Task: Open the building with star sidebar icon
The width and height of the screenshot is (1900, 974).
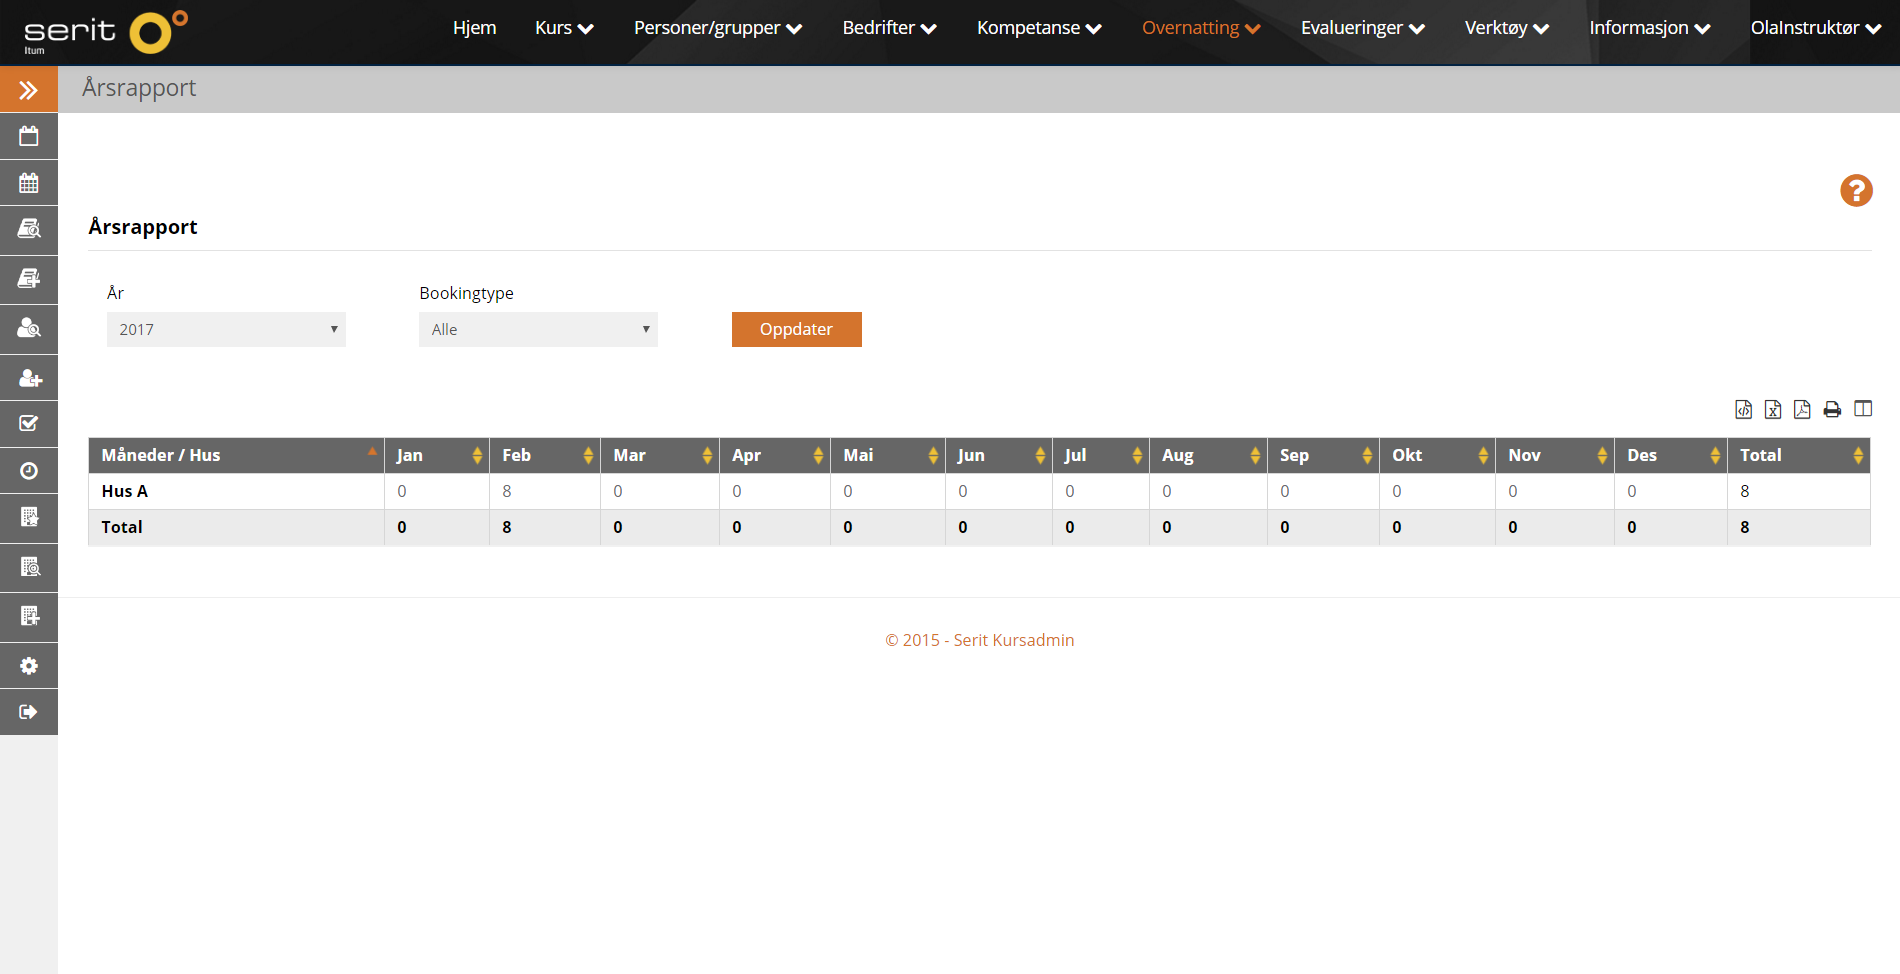Action: tap(28, 517)
